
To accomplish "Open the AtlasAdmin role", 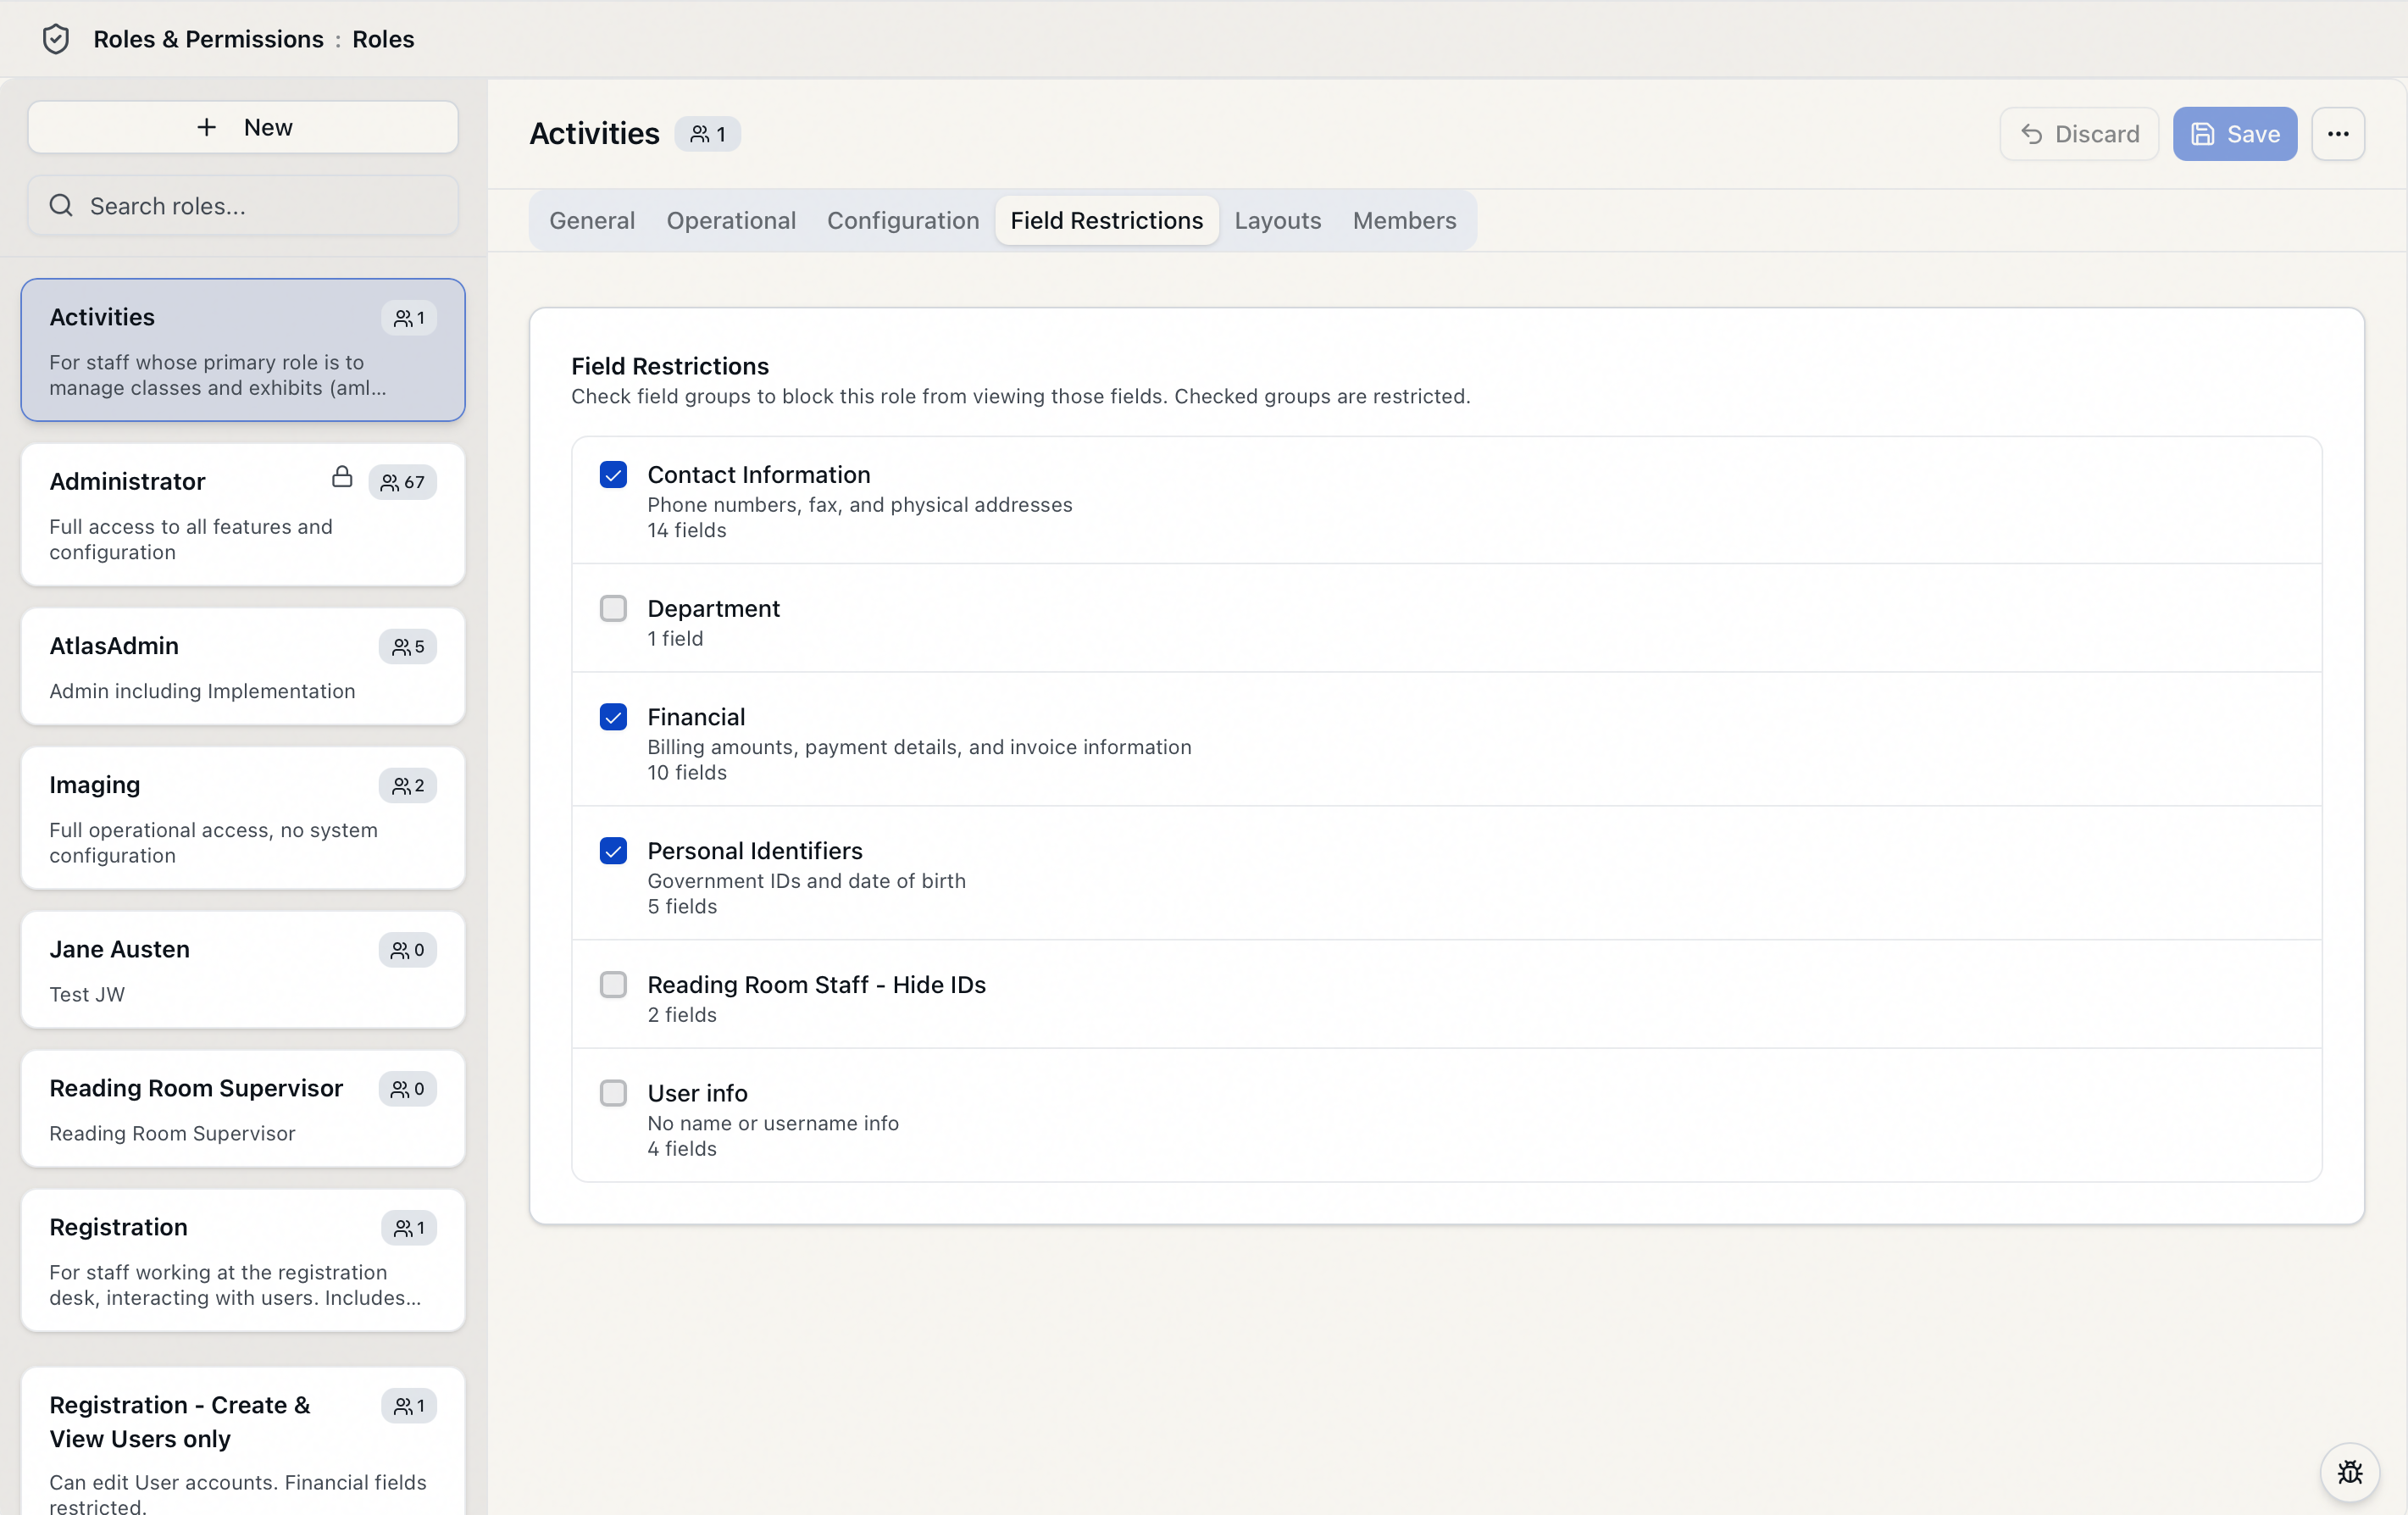I will (x=243, y=667).
